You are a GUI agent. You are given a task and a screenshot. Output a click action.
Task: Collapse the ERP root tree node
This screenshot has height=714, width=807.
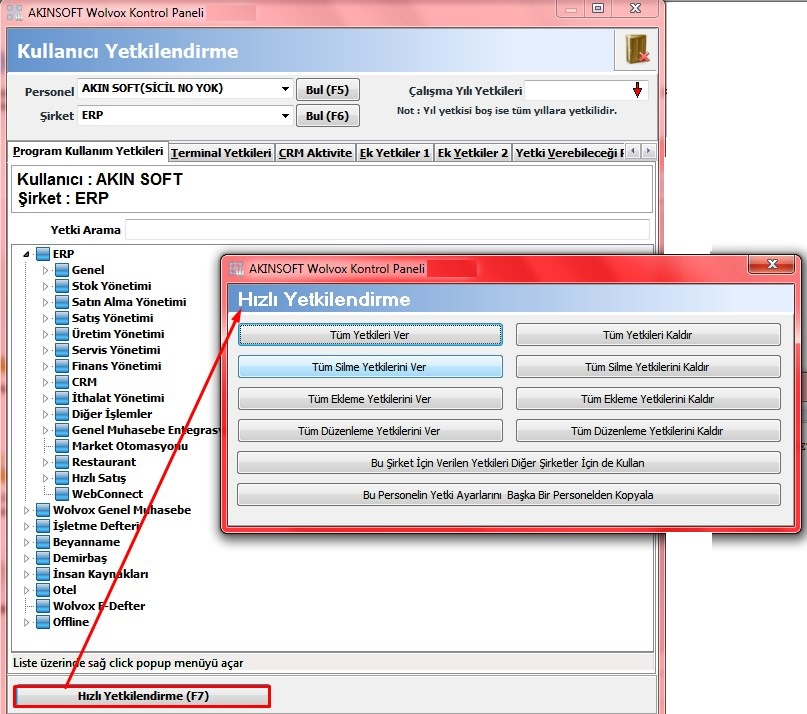[x=26, y=254]
